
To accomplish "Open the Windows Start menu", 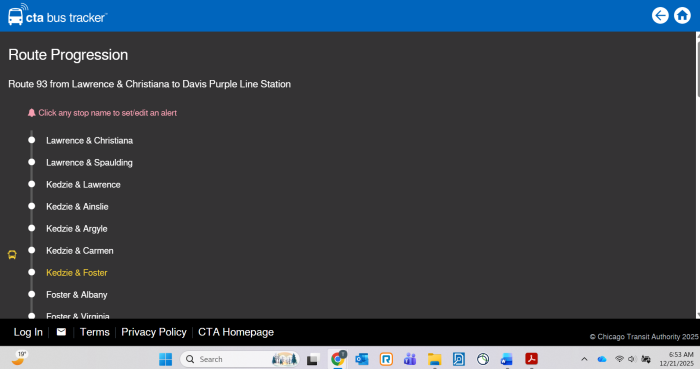I will pos(165,359).
